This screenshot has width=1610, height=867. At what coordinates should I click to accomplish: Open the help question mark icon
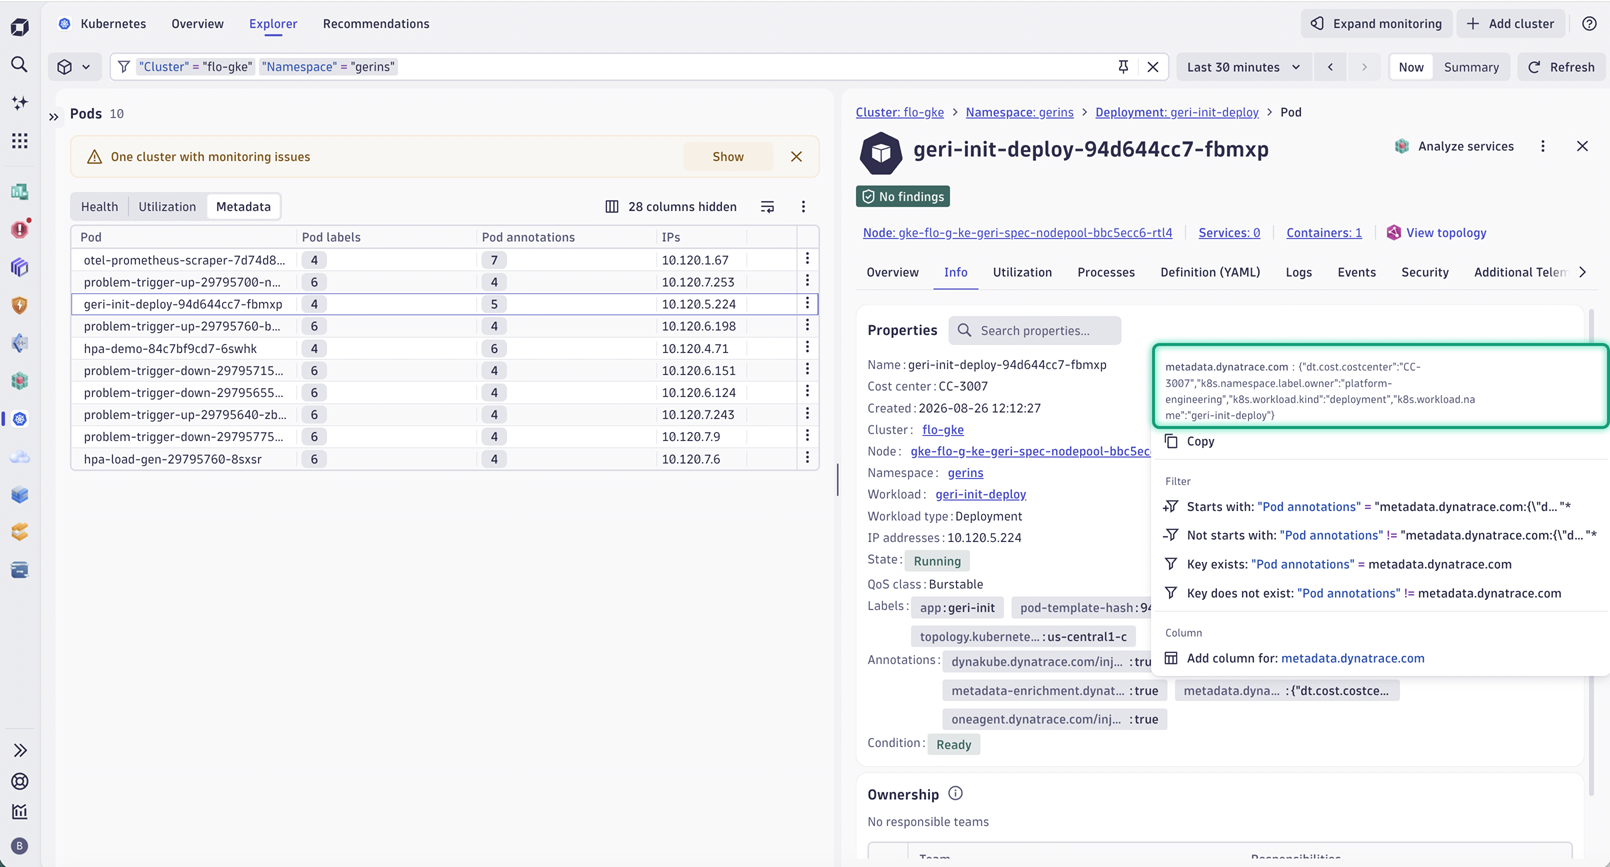coord(1589,24)
